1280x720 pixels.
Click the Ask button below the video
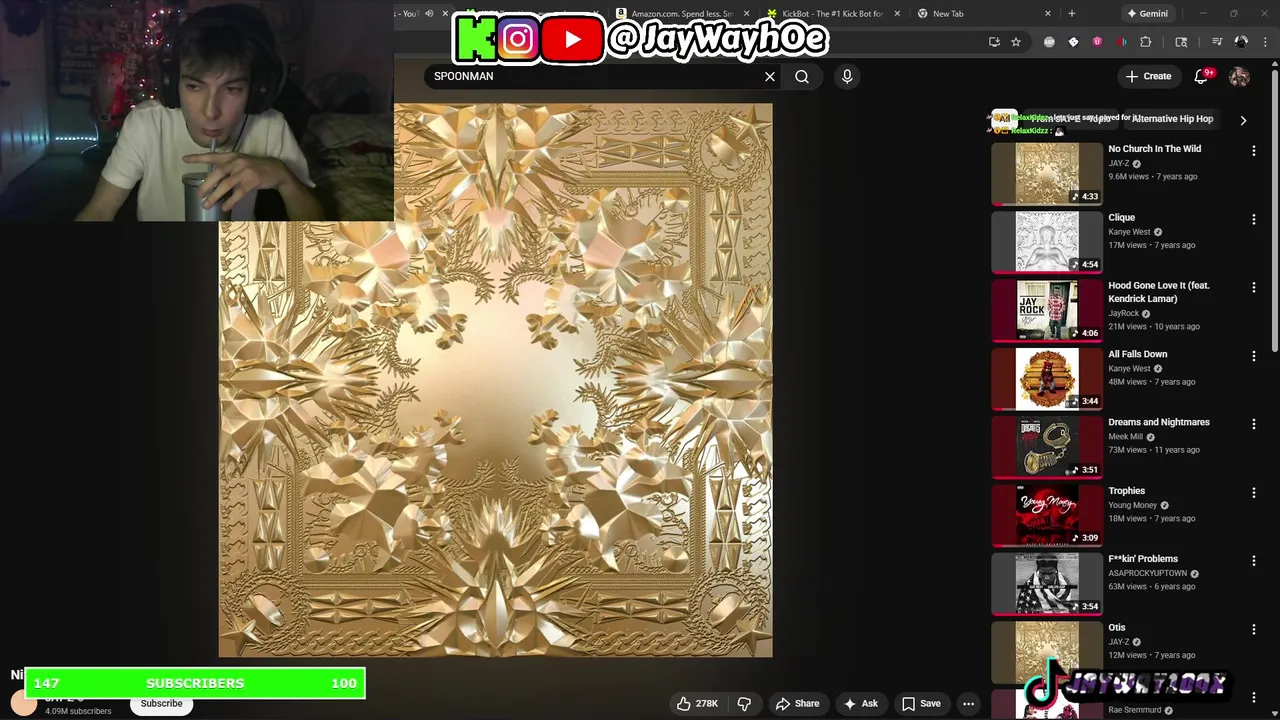(x=861, y=704)
